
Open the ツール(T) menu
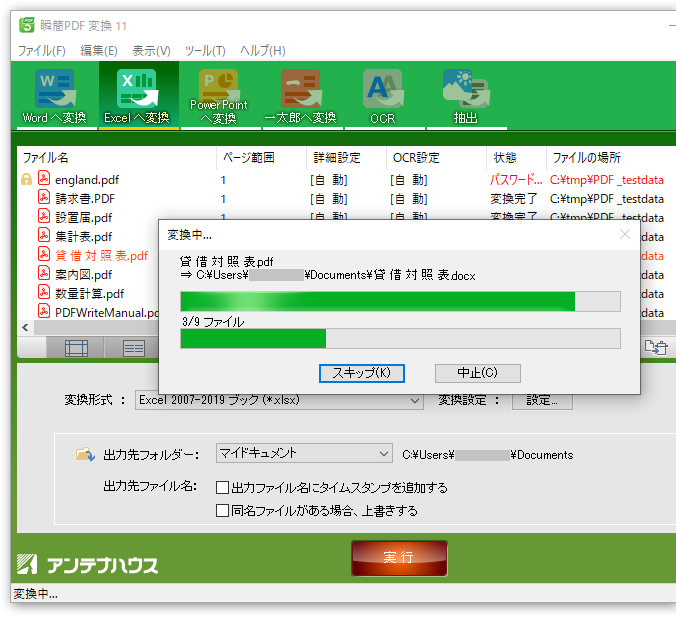tap(205, 51)
